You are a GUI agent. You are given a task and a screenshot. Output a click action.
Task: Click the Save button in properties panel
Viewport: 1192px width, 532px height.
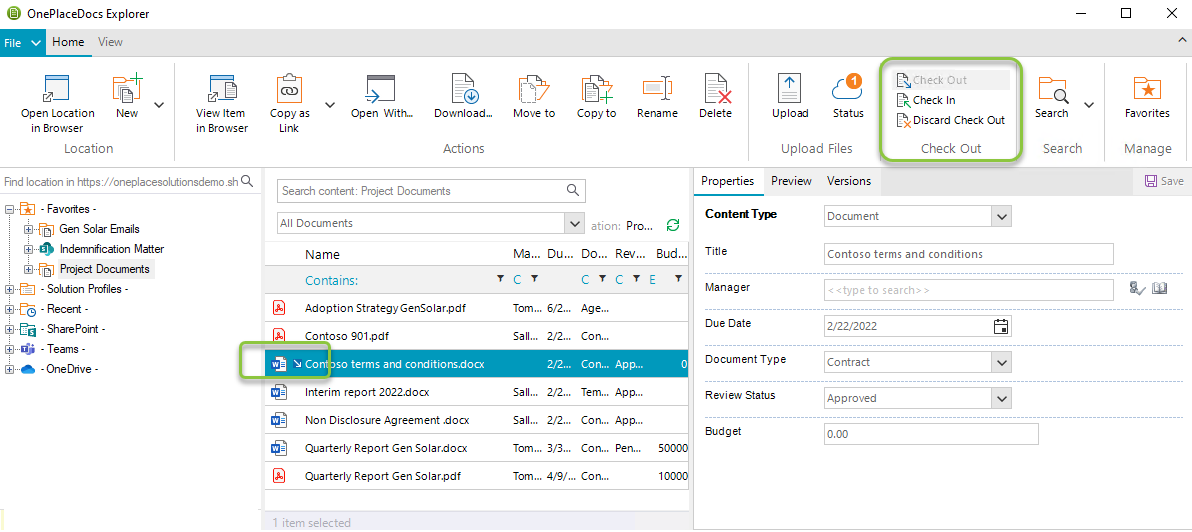coord(1164,181)
